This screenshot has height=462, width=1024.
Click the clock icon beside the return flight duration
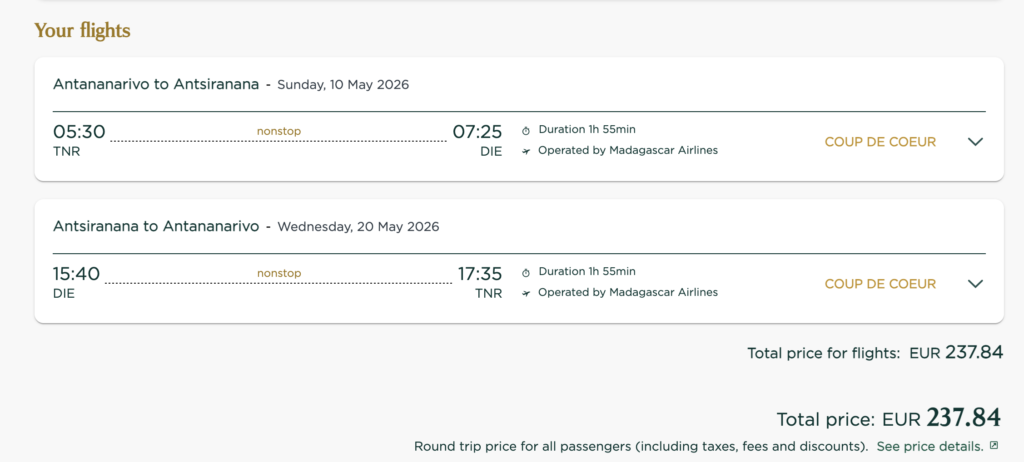(526, 272)
